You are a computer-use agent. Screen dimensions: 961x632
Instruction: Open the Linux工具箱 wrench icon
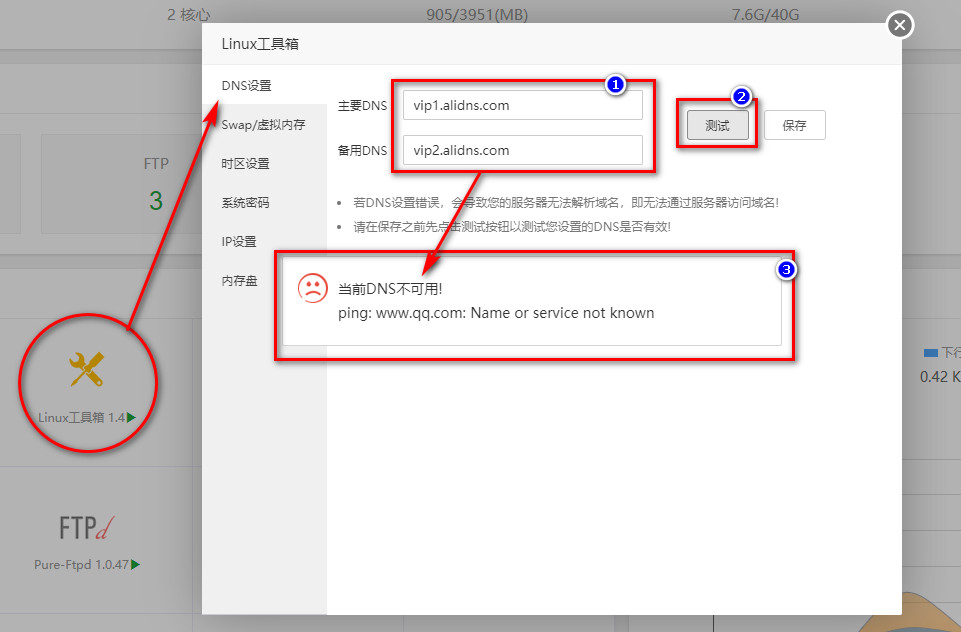coord(86,370)
